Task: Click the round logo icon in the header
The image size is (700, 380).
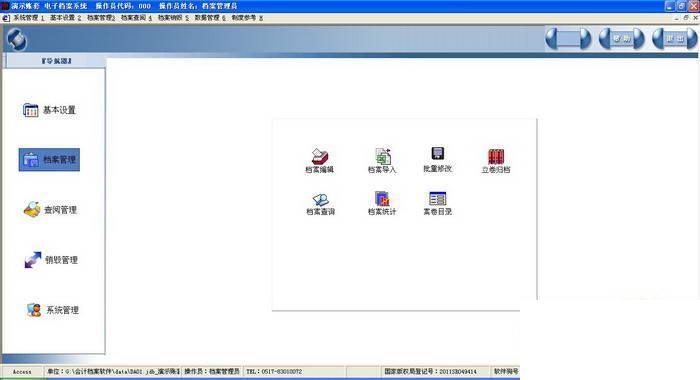Action: (x=17, y=40)
